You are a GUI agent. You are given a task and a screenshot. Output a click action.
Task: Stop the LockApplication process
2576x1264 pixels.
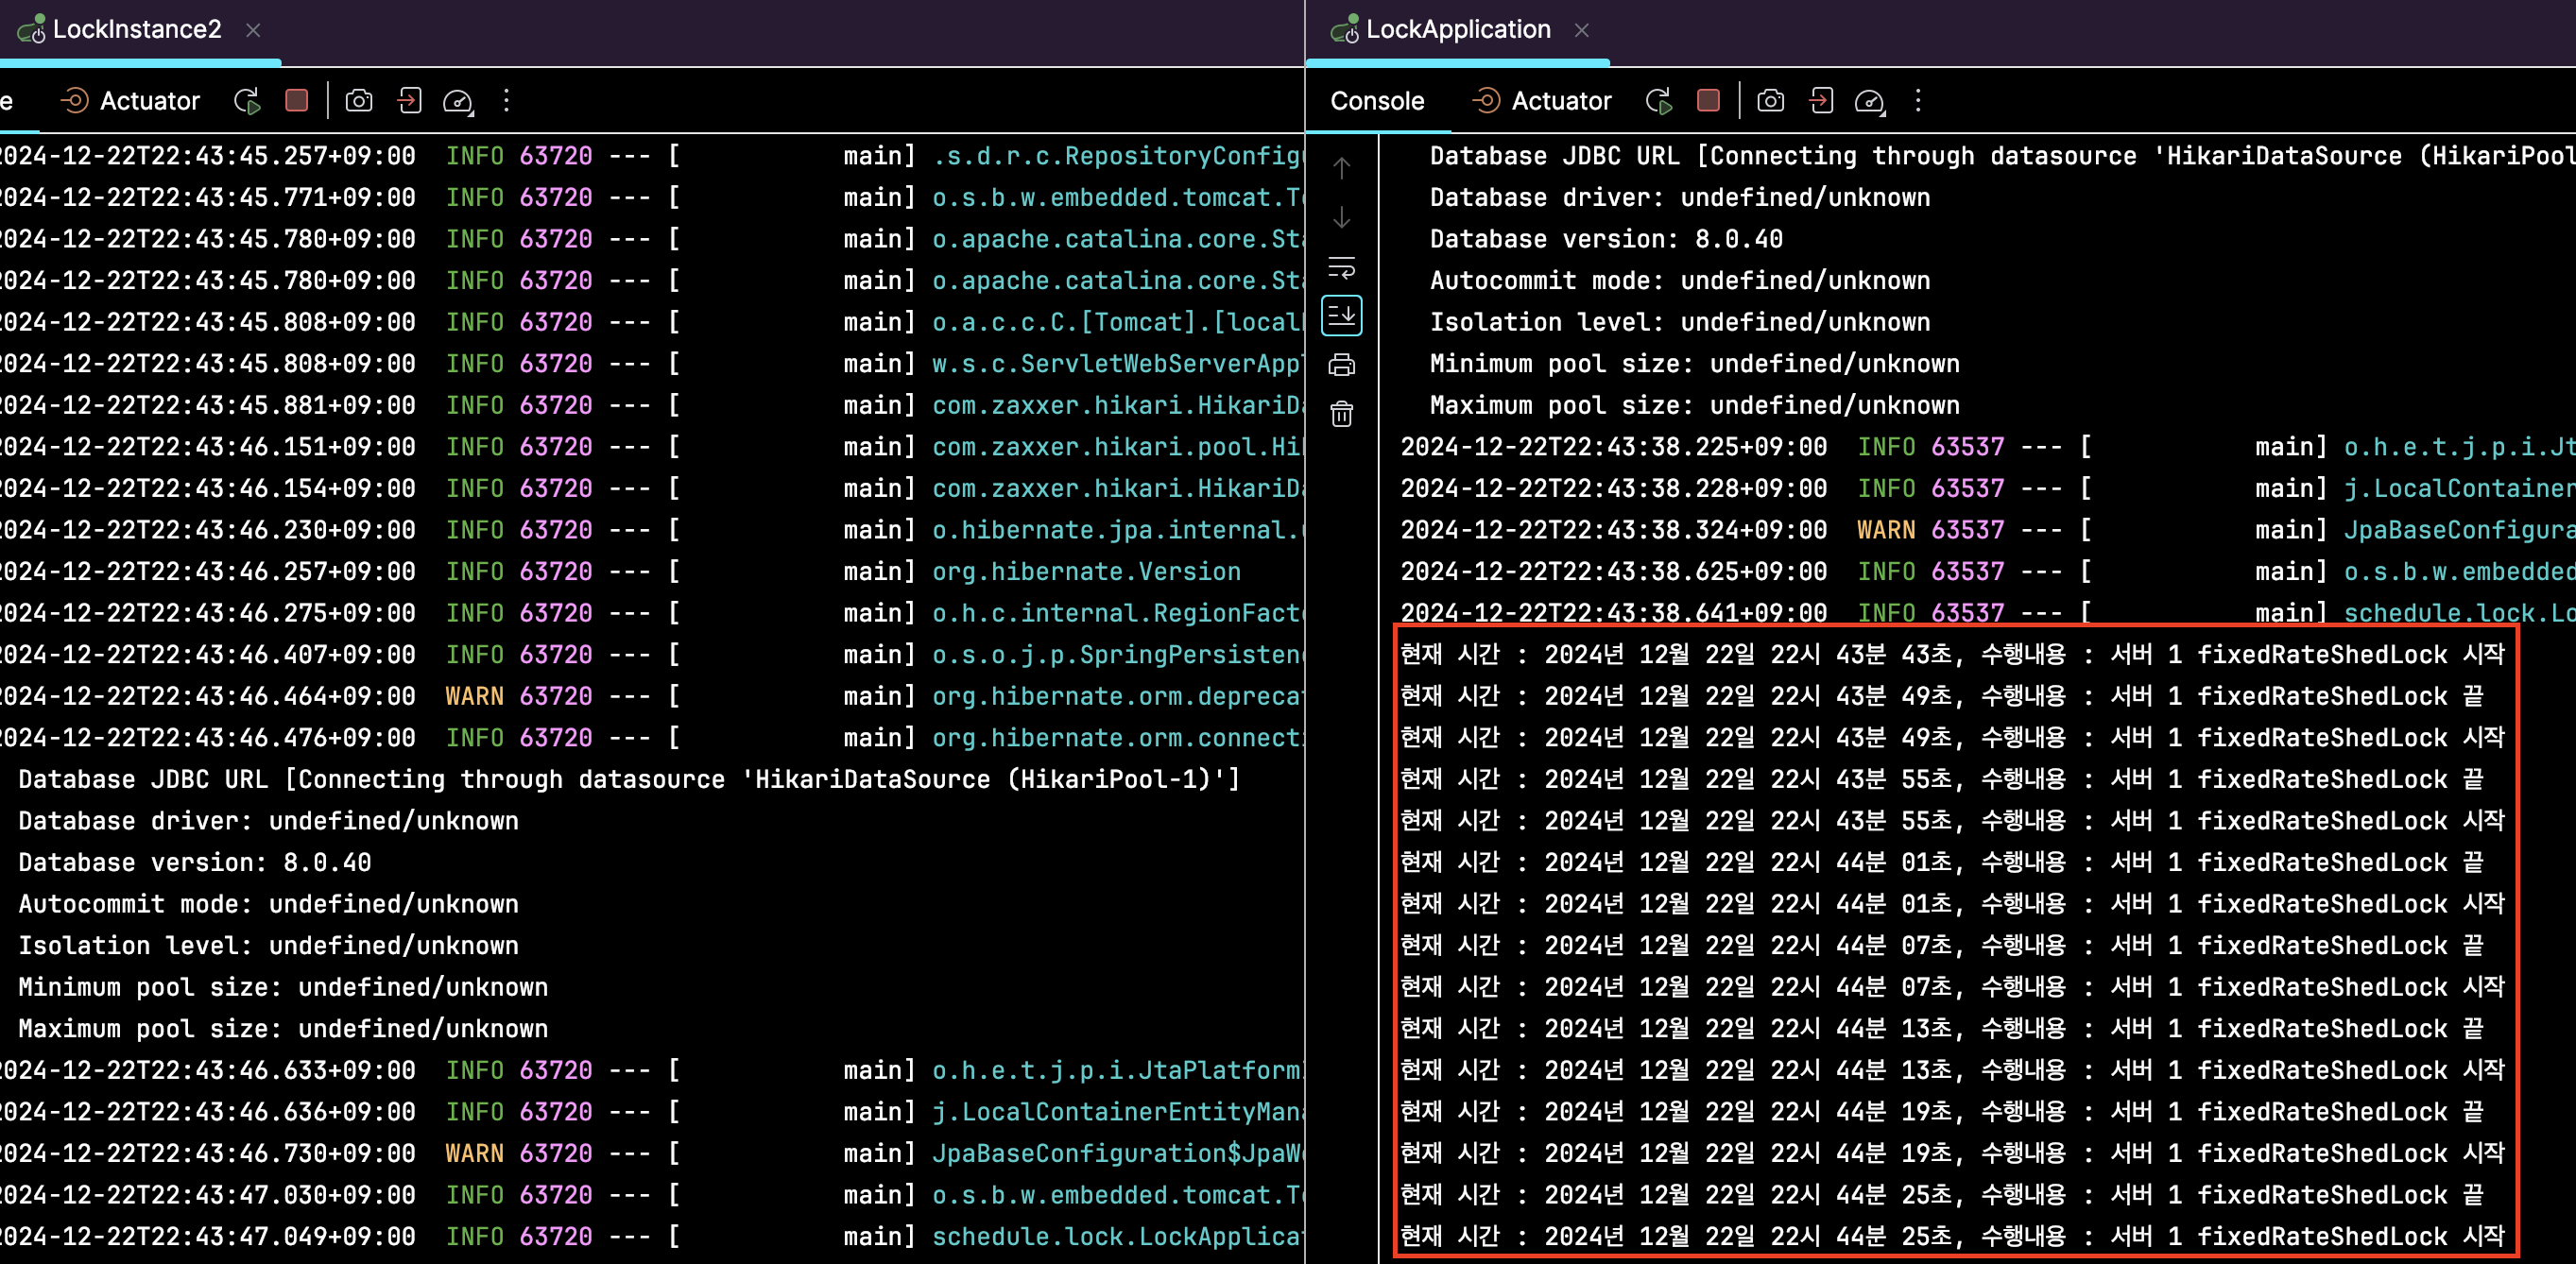[1709, 101]
